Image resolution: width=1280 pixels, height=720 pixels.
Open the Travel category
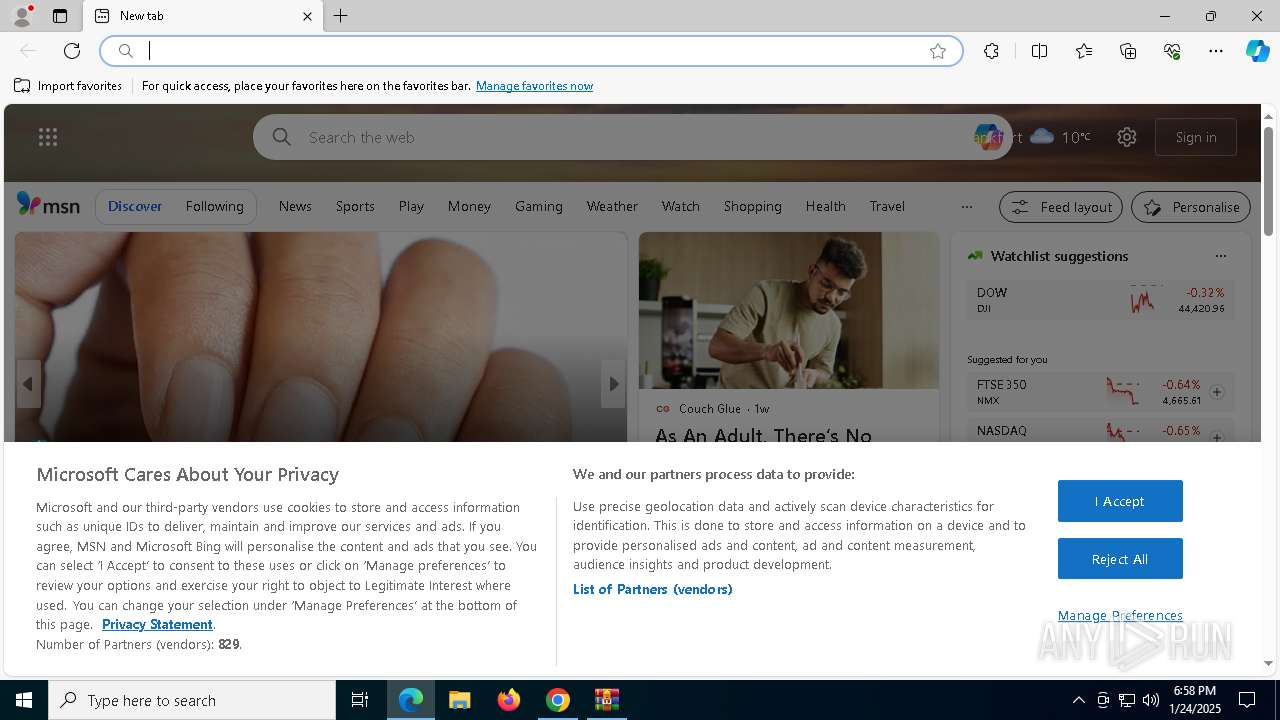(887, 206)
